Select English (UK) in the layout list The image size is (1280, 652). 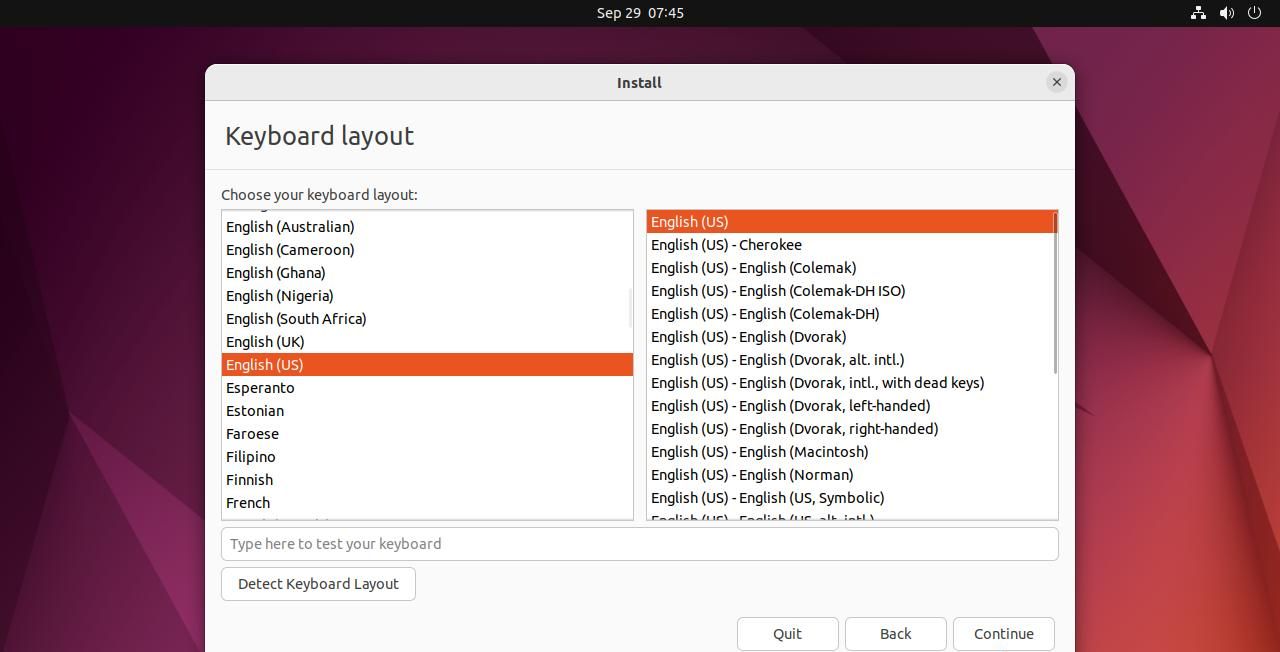[265, 342]
